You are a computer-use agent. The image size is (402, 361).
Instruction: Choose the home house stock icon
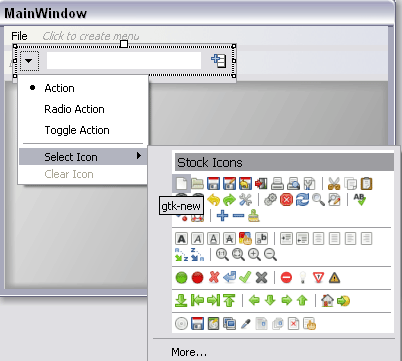[327, 301]
